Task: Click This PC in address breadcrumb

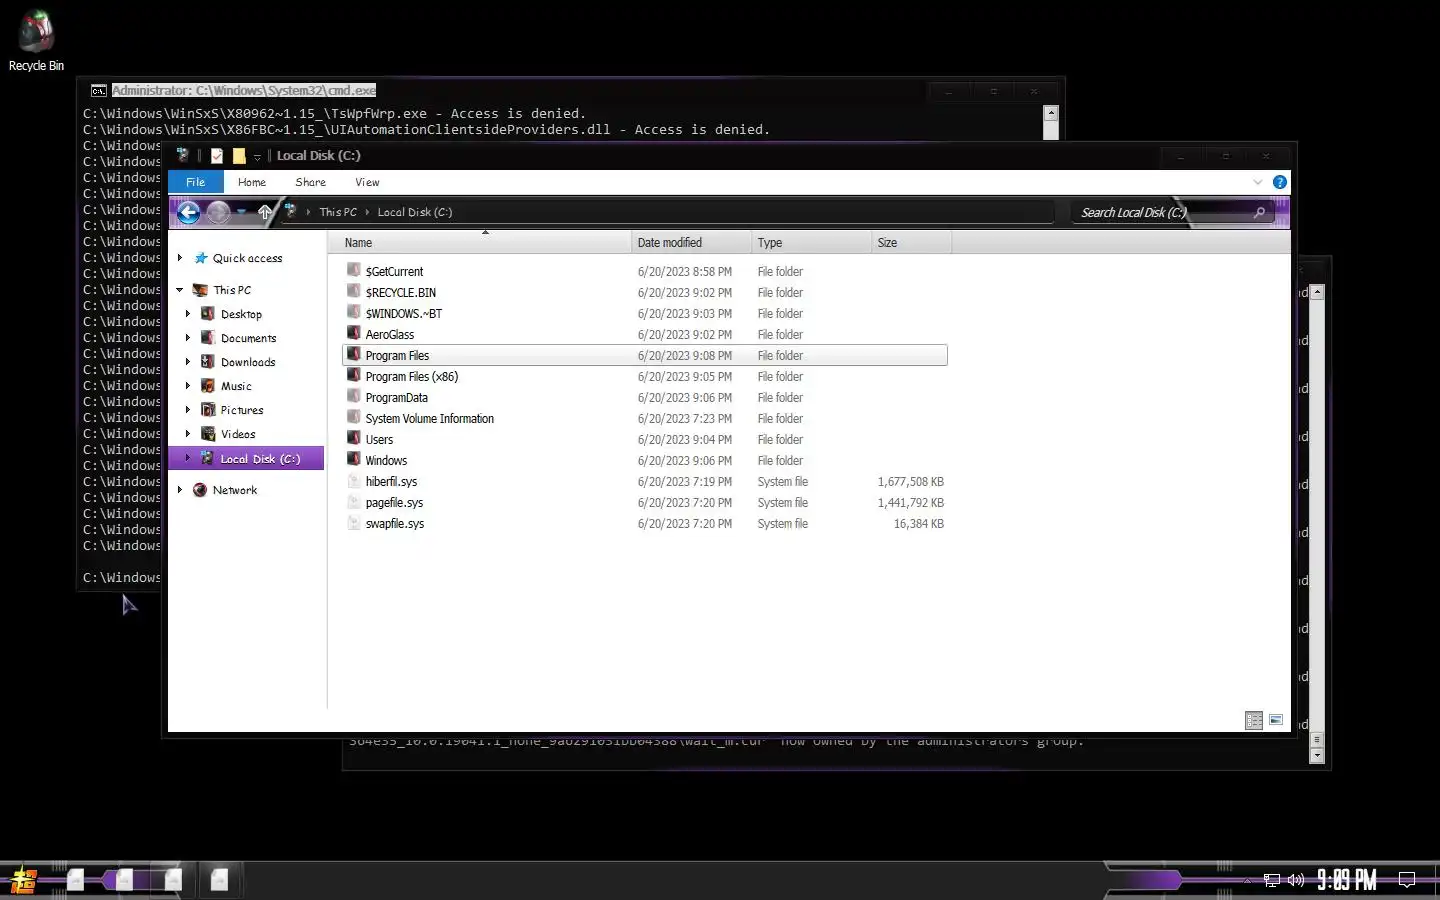Action: [x=338, y=212]
